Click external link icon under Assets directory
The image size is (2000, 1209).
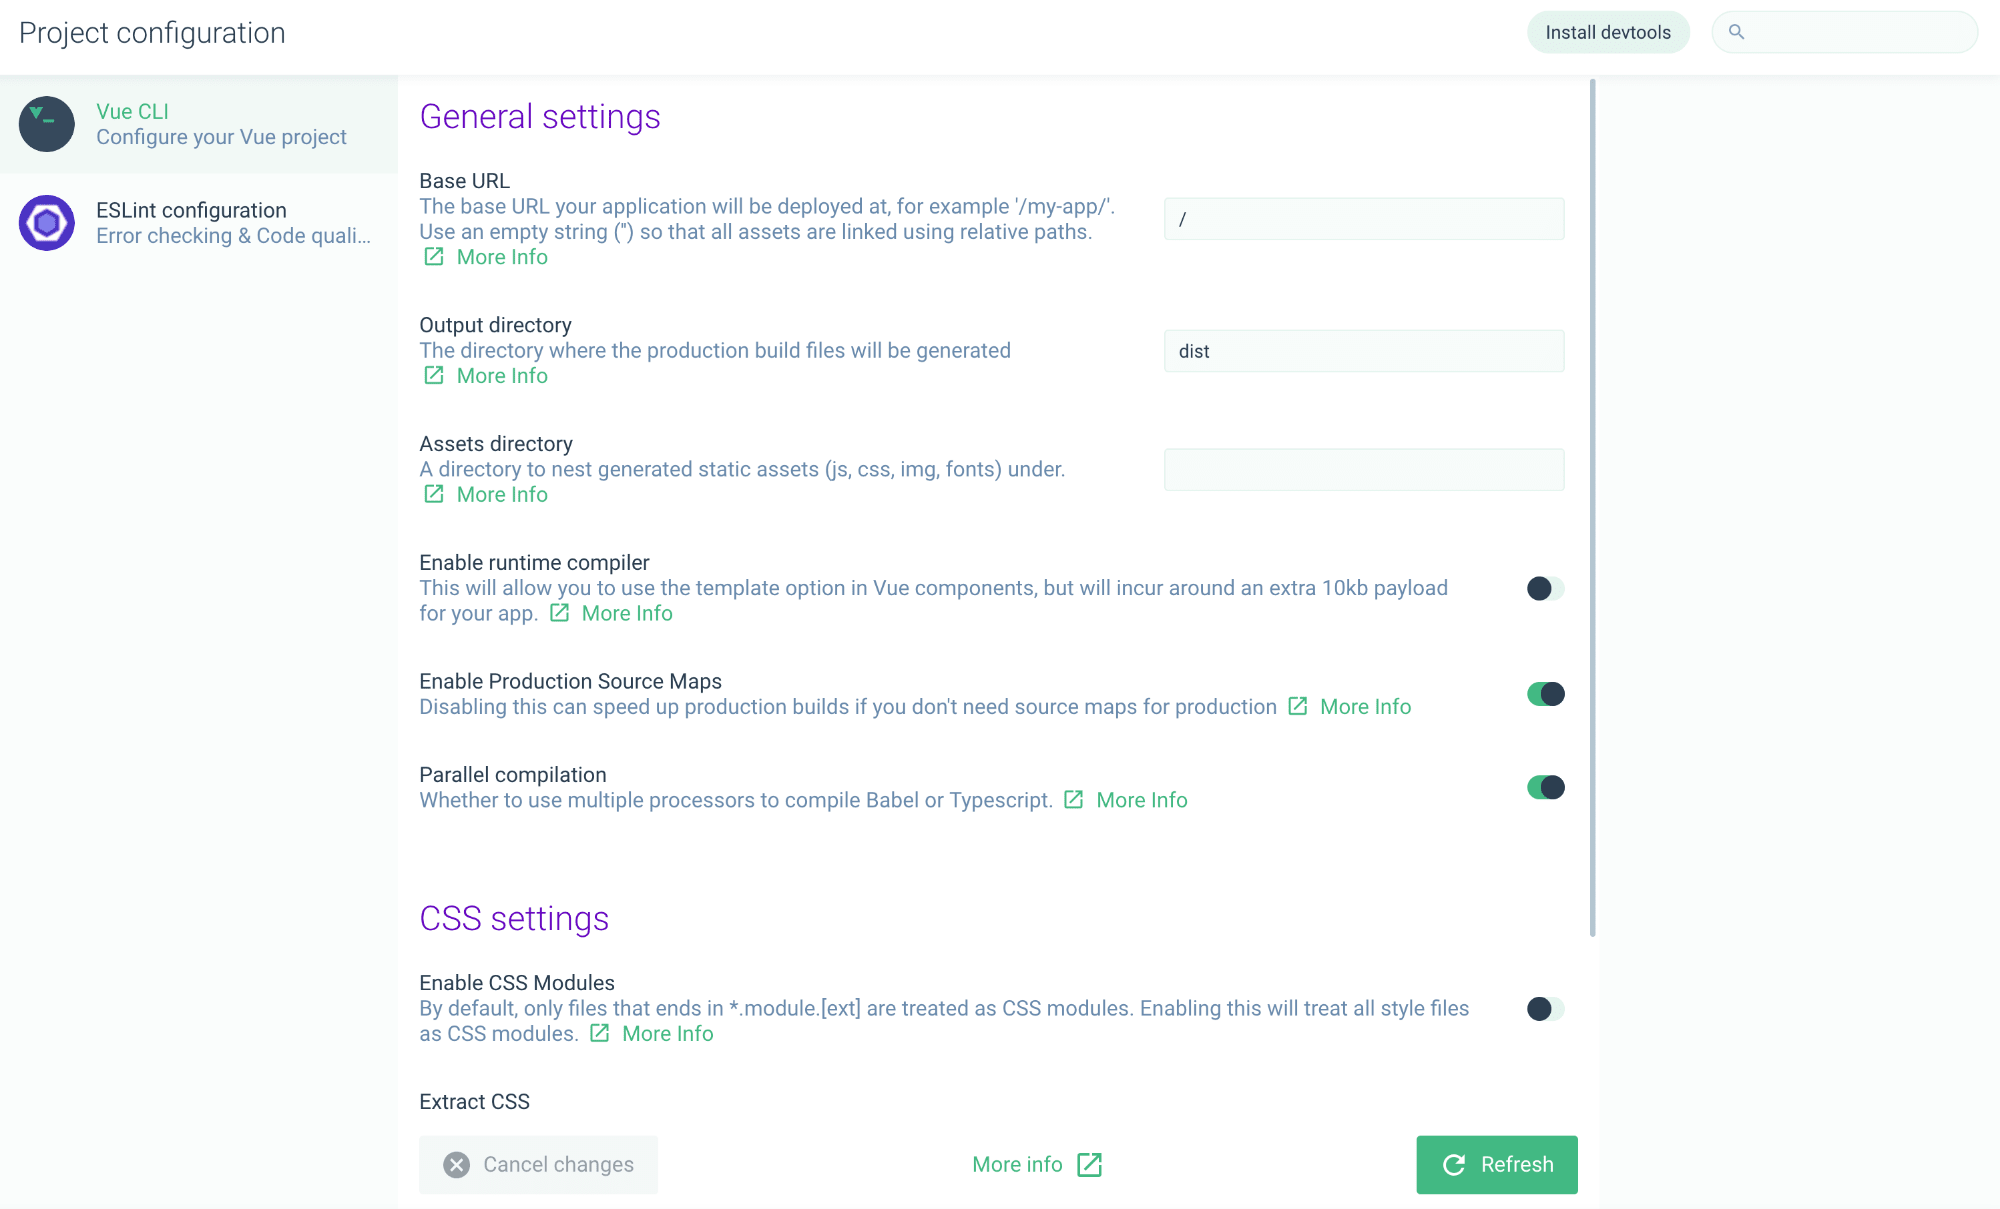(x=434, y=495)
